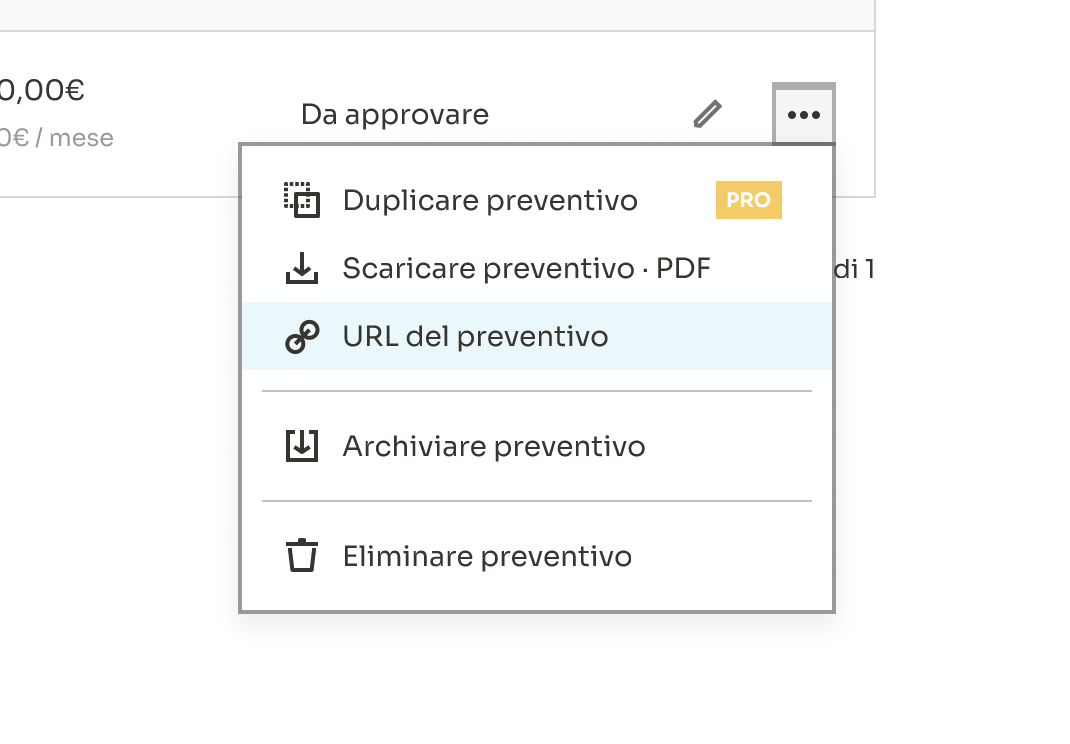Click the yellow PRO badge
This screenshot has height=744, width=1070.
(x=748, y=200)
